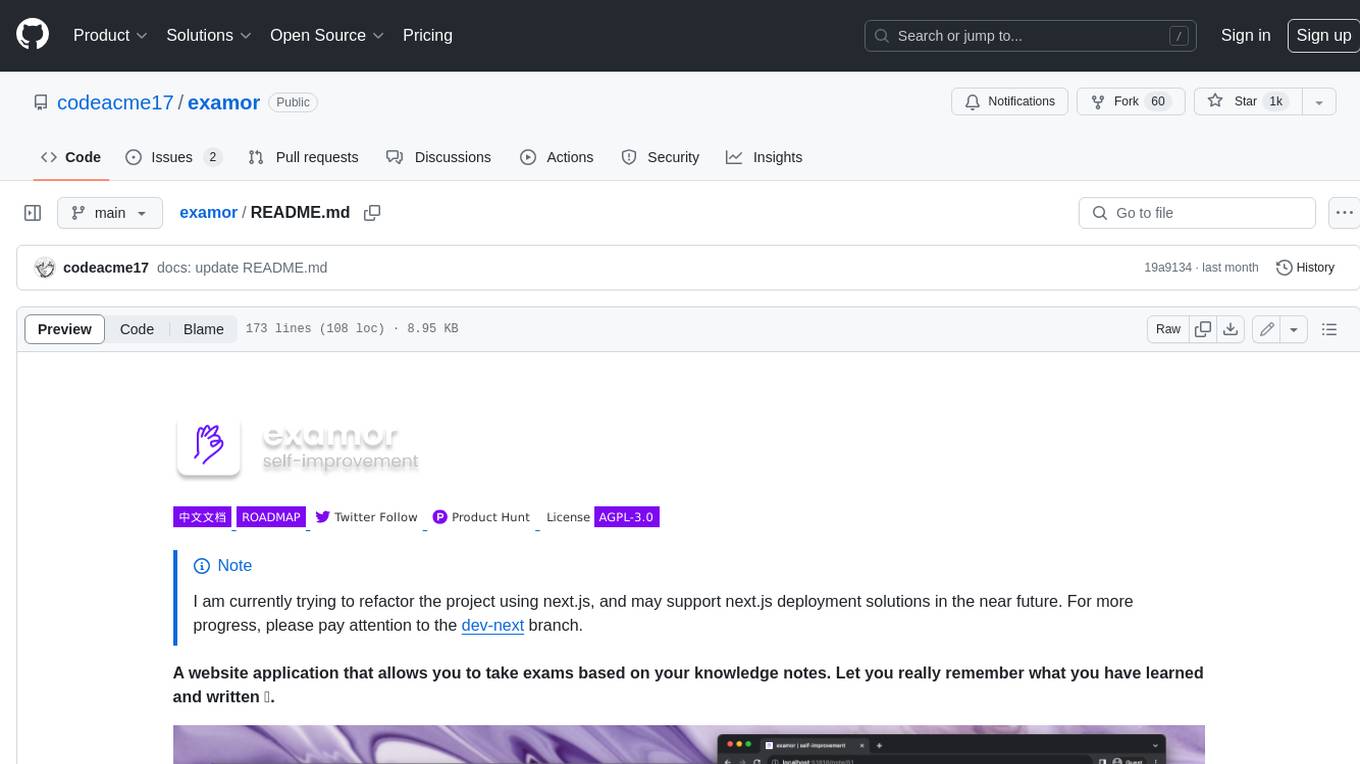The image size is (1360, 764).
Task: Expand the Solutions menu
Action: pos(208,35)
